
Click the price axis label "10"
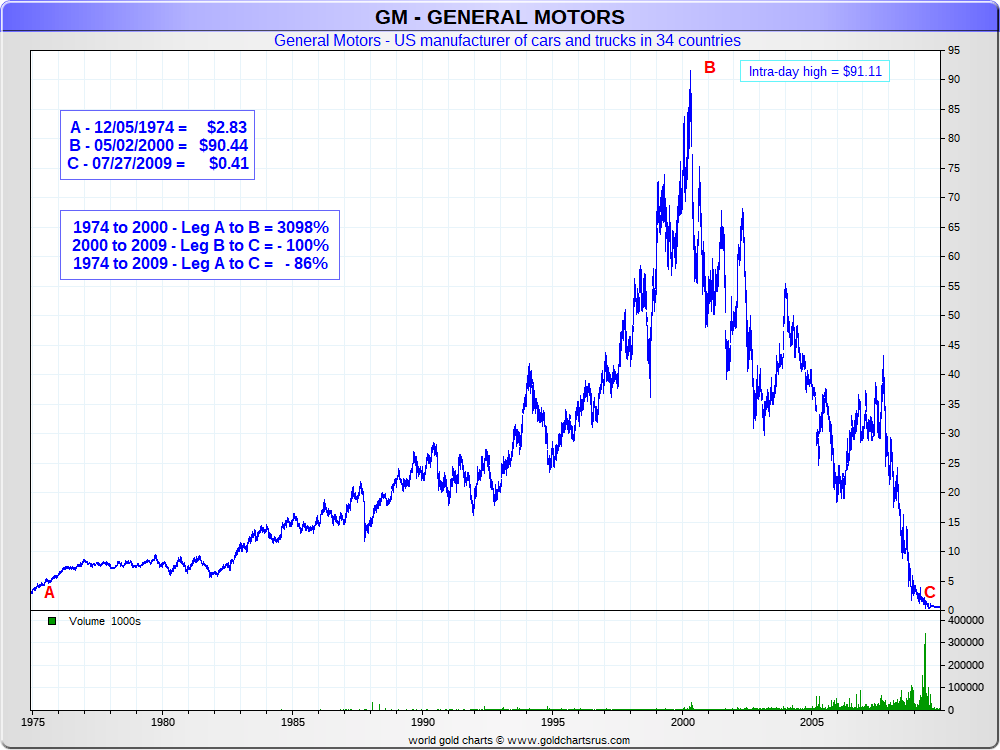click(x=954, y=552)
